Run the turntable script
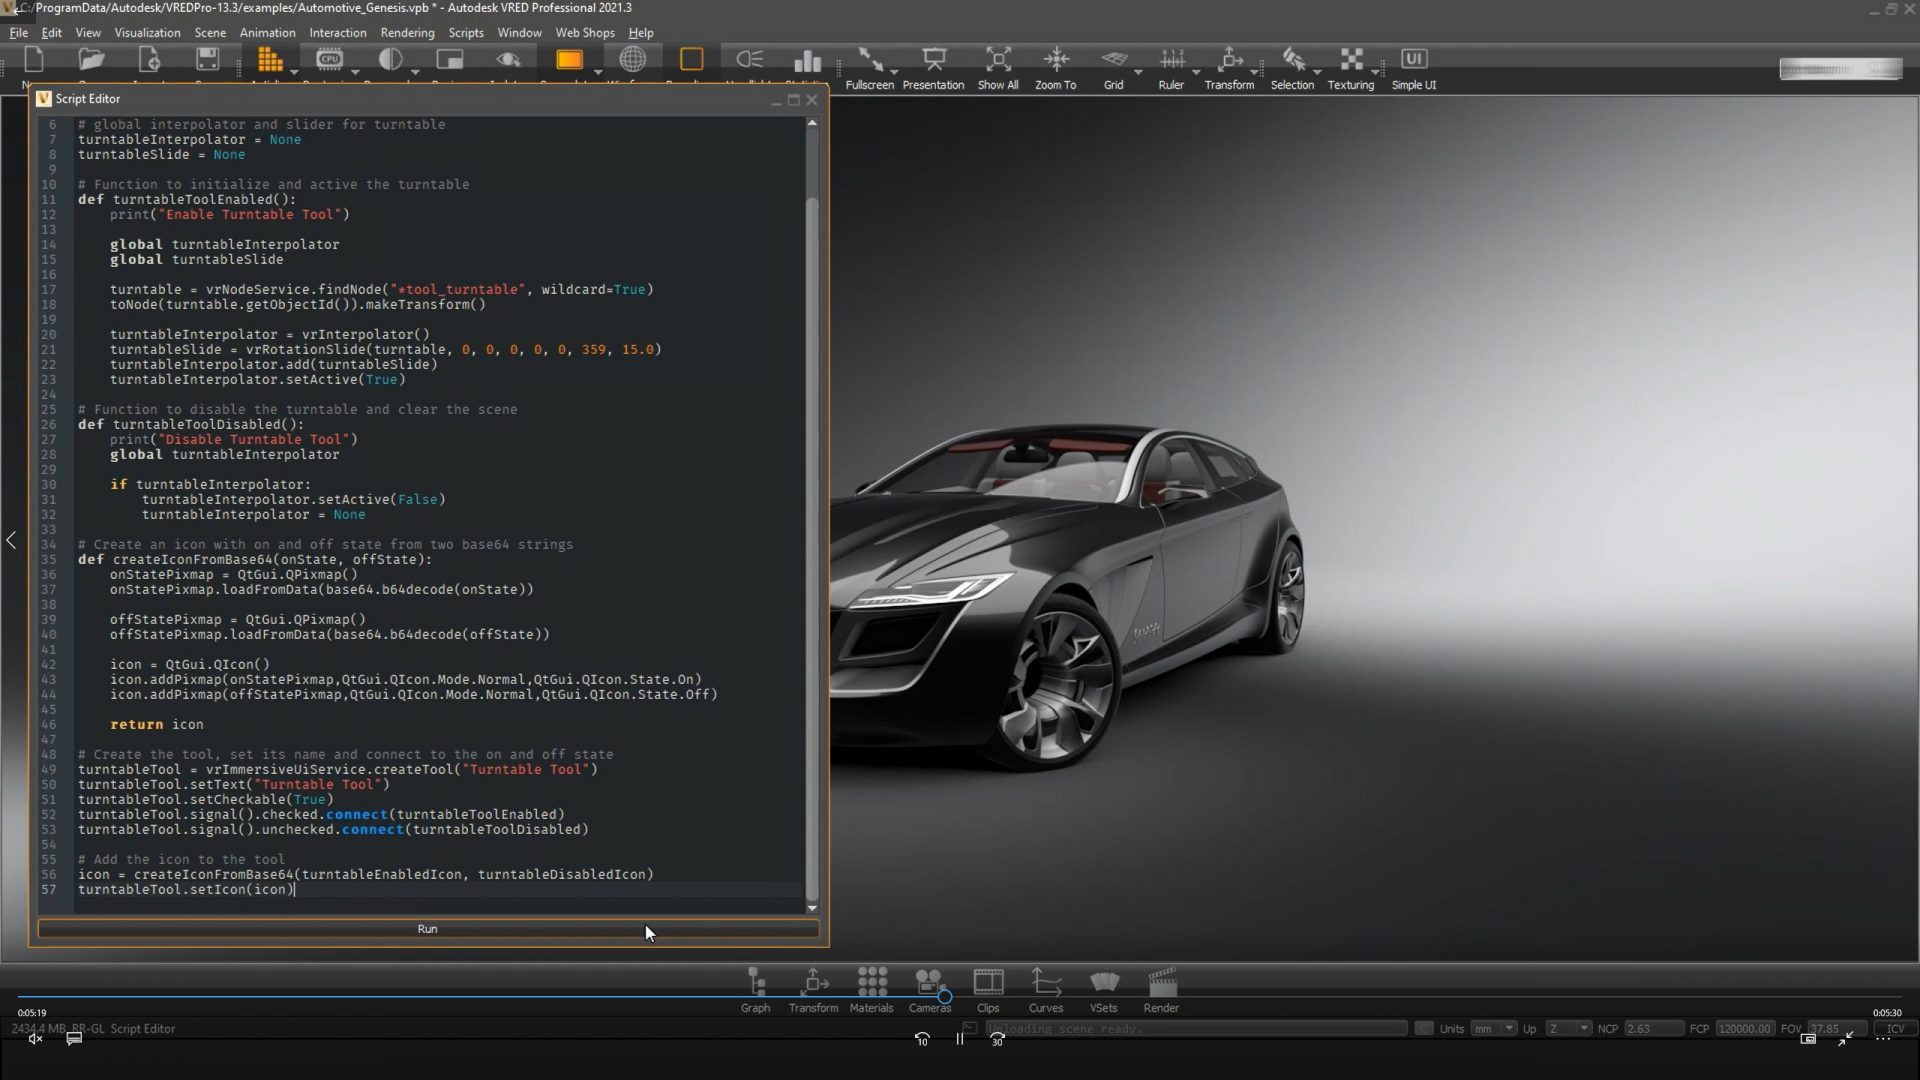 pyautogui.click(x=427, y=929)
